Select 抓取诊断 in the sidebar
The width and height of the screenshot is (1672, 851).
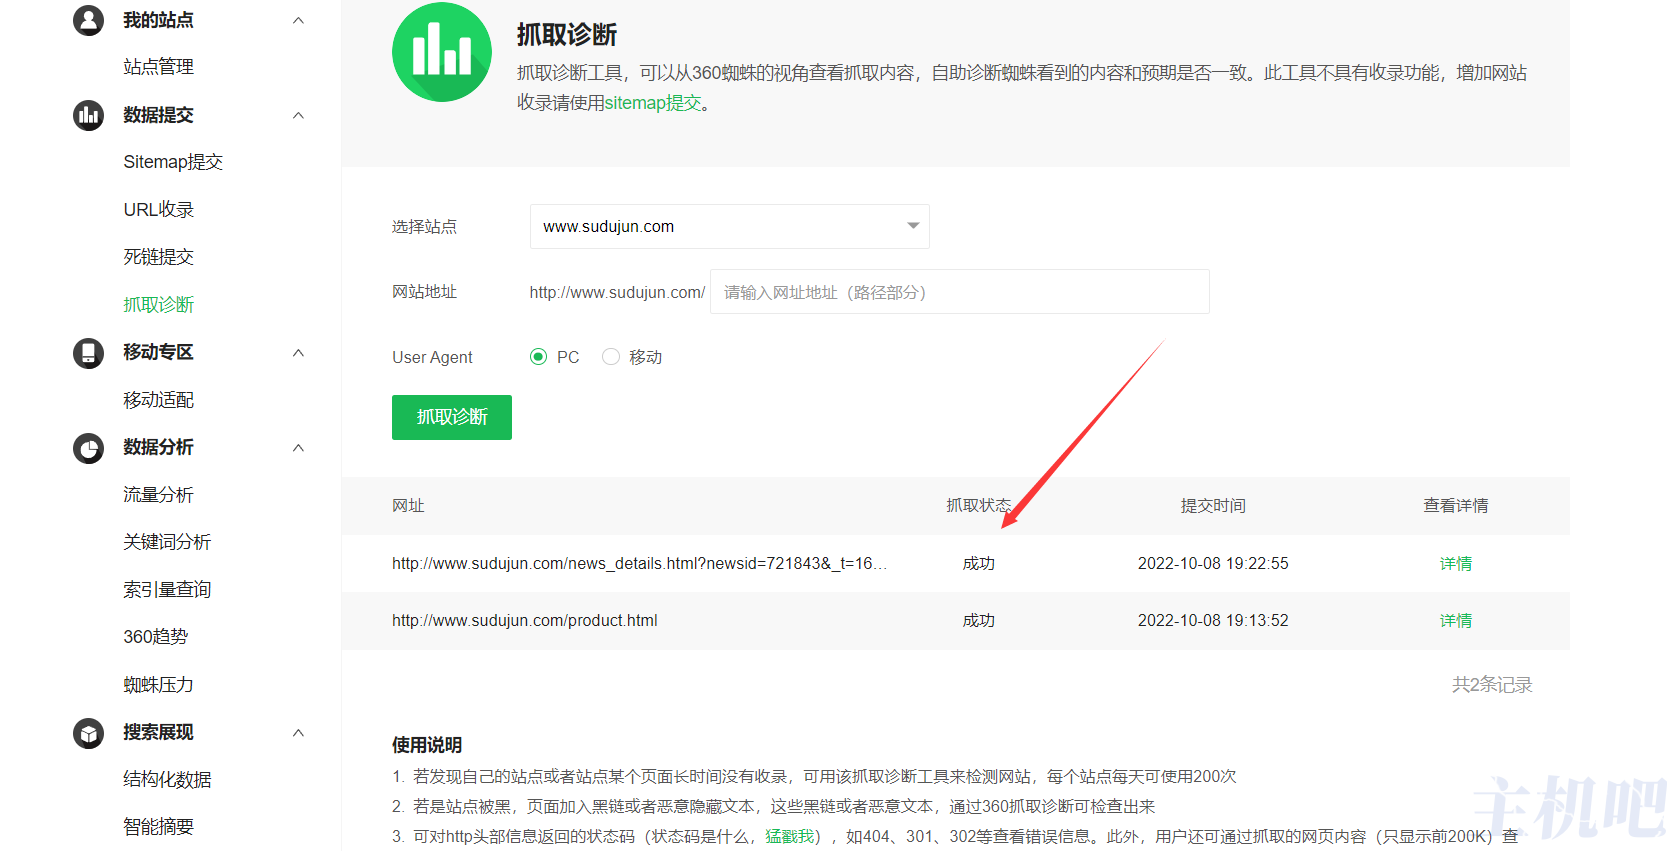(x=158, y=305)
